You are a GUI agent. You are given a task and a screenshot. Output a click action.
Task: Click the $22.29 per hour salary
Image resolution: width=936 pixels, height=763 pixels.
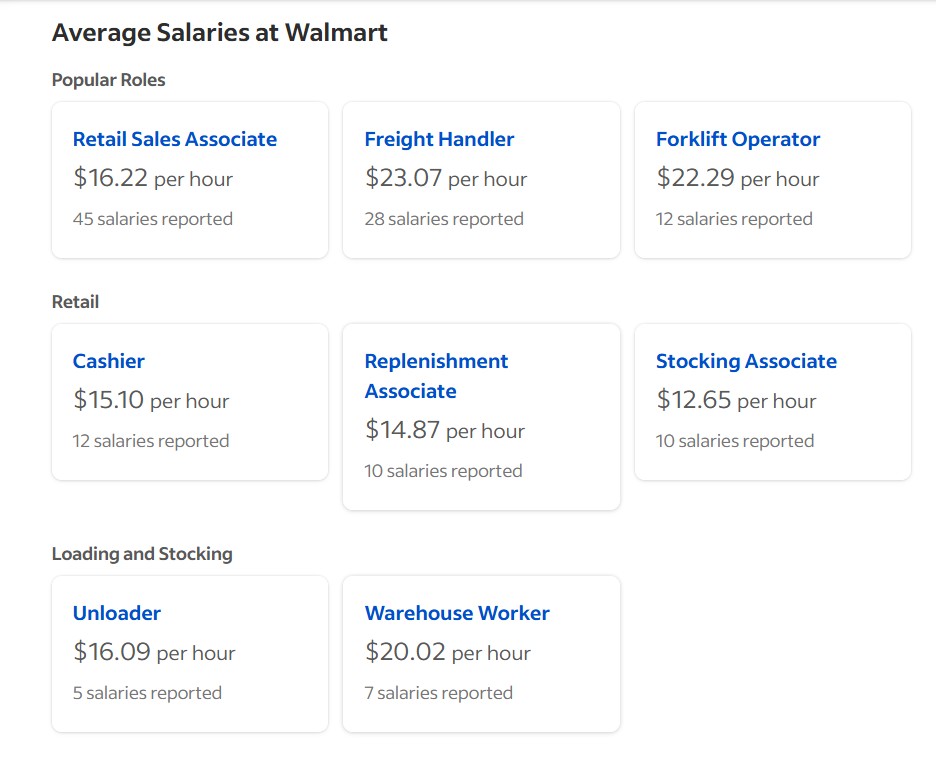tap(738, 179)
